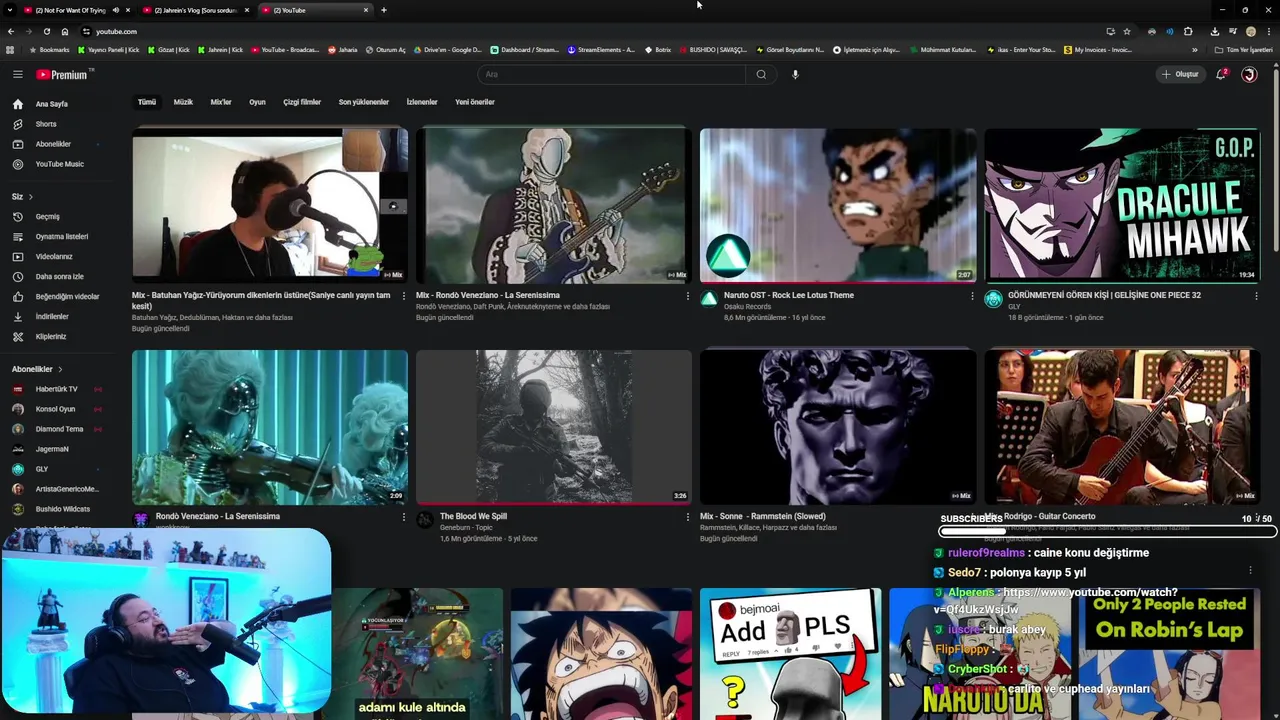Open more options for La Serenissima video
The height and width of the screenshot is (720, 1280).
pyautogui.click(x=404, y=517)
